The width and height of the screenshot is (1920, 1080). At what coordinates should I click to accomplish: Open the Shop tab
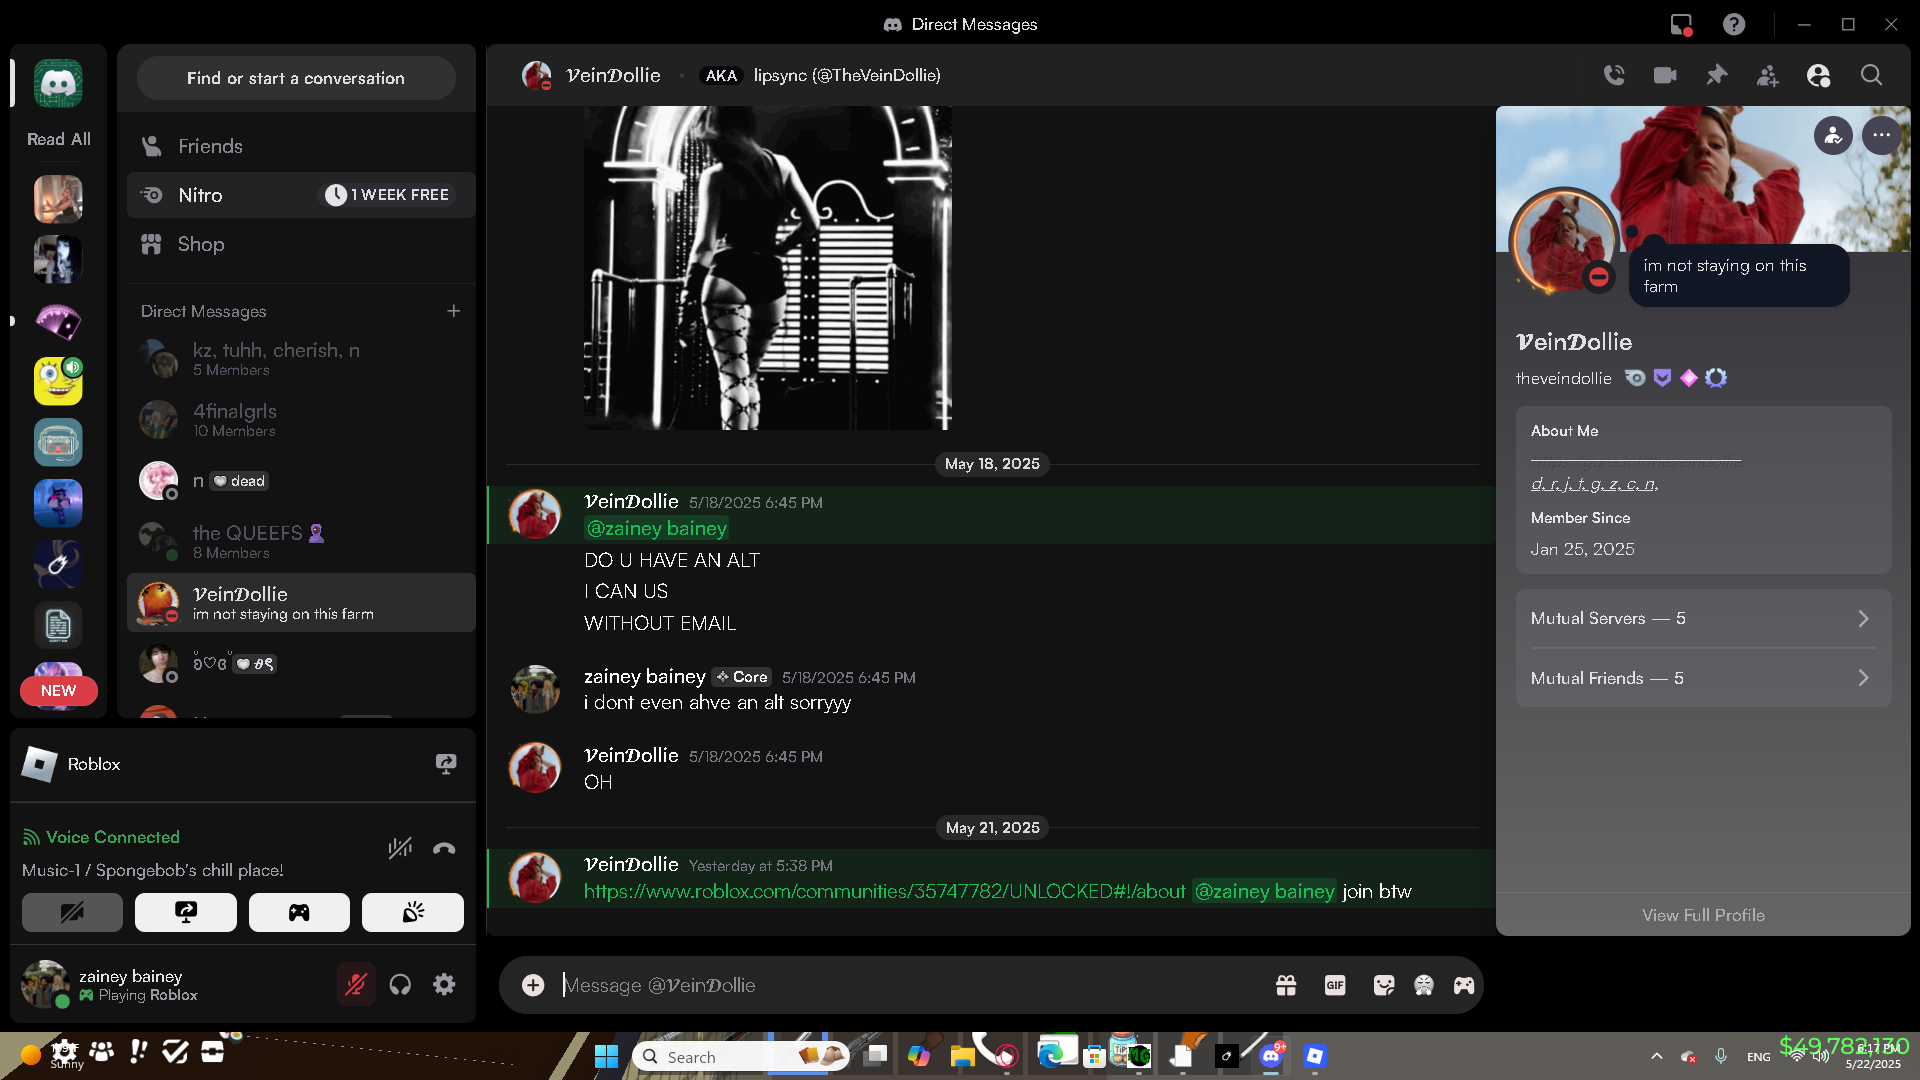tap(301, 244)
